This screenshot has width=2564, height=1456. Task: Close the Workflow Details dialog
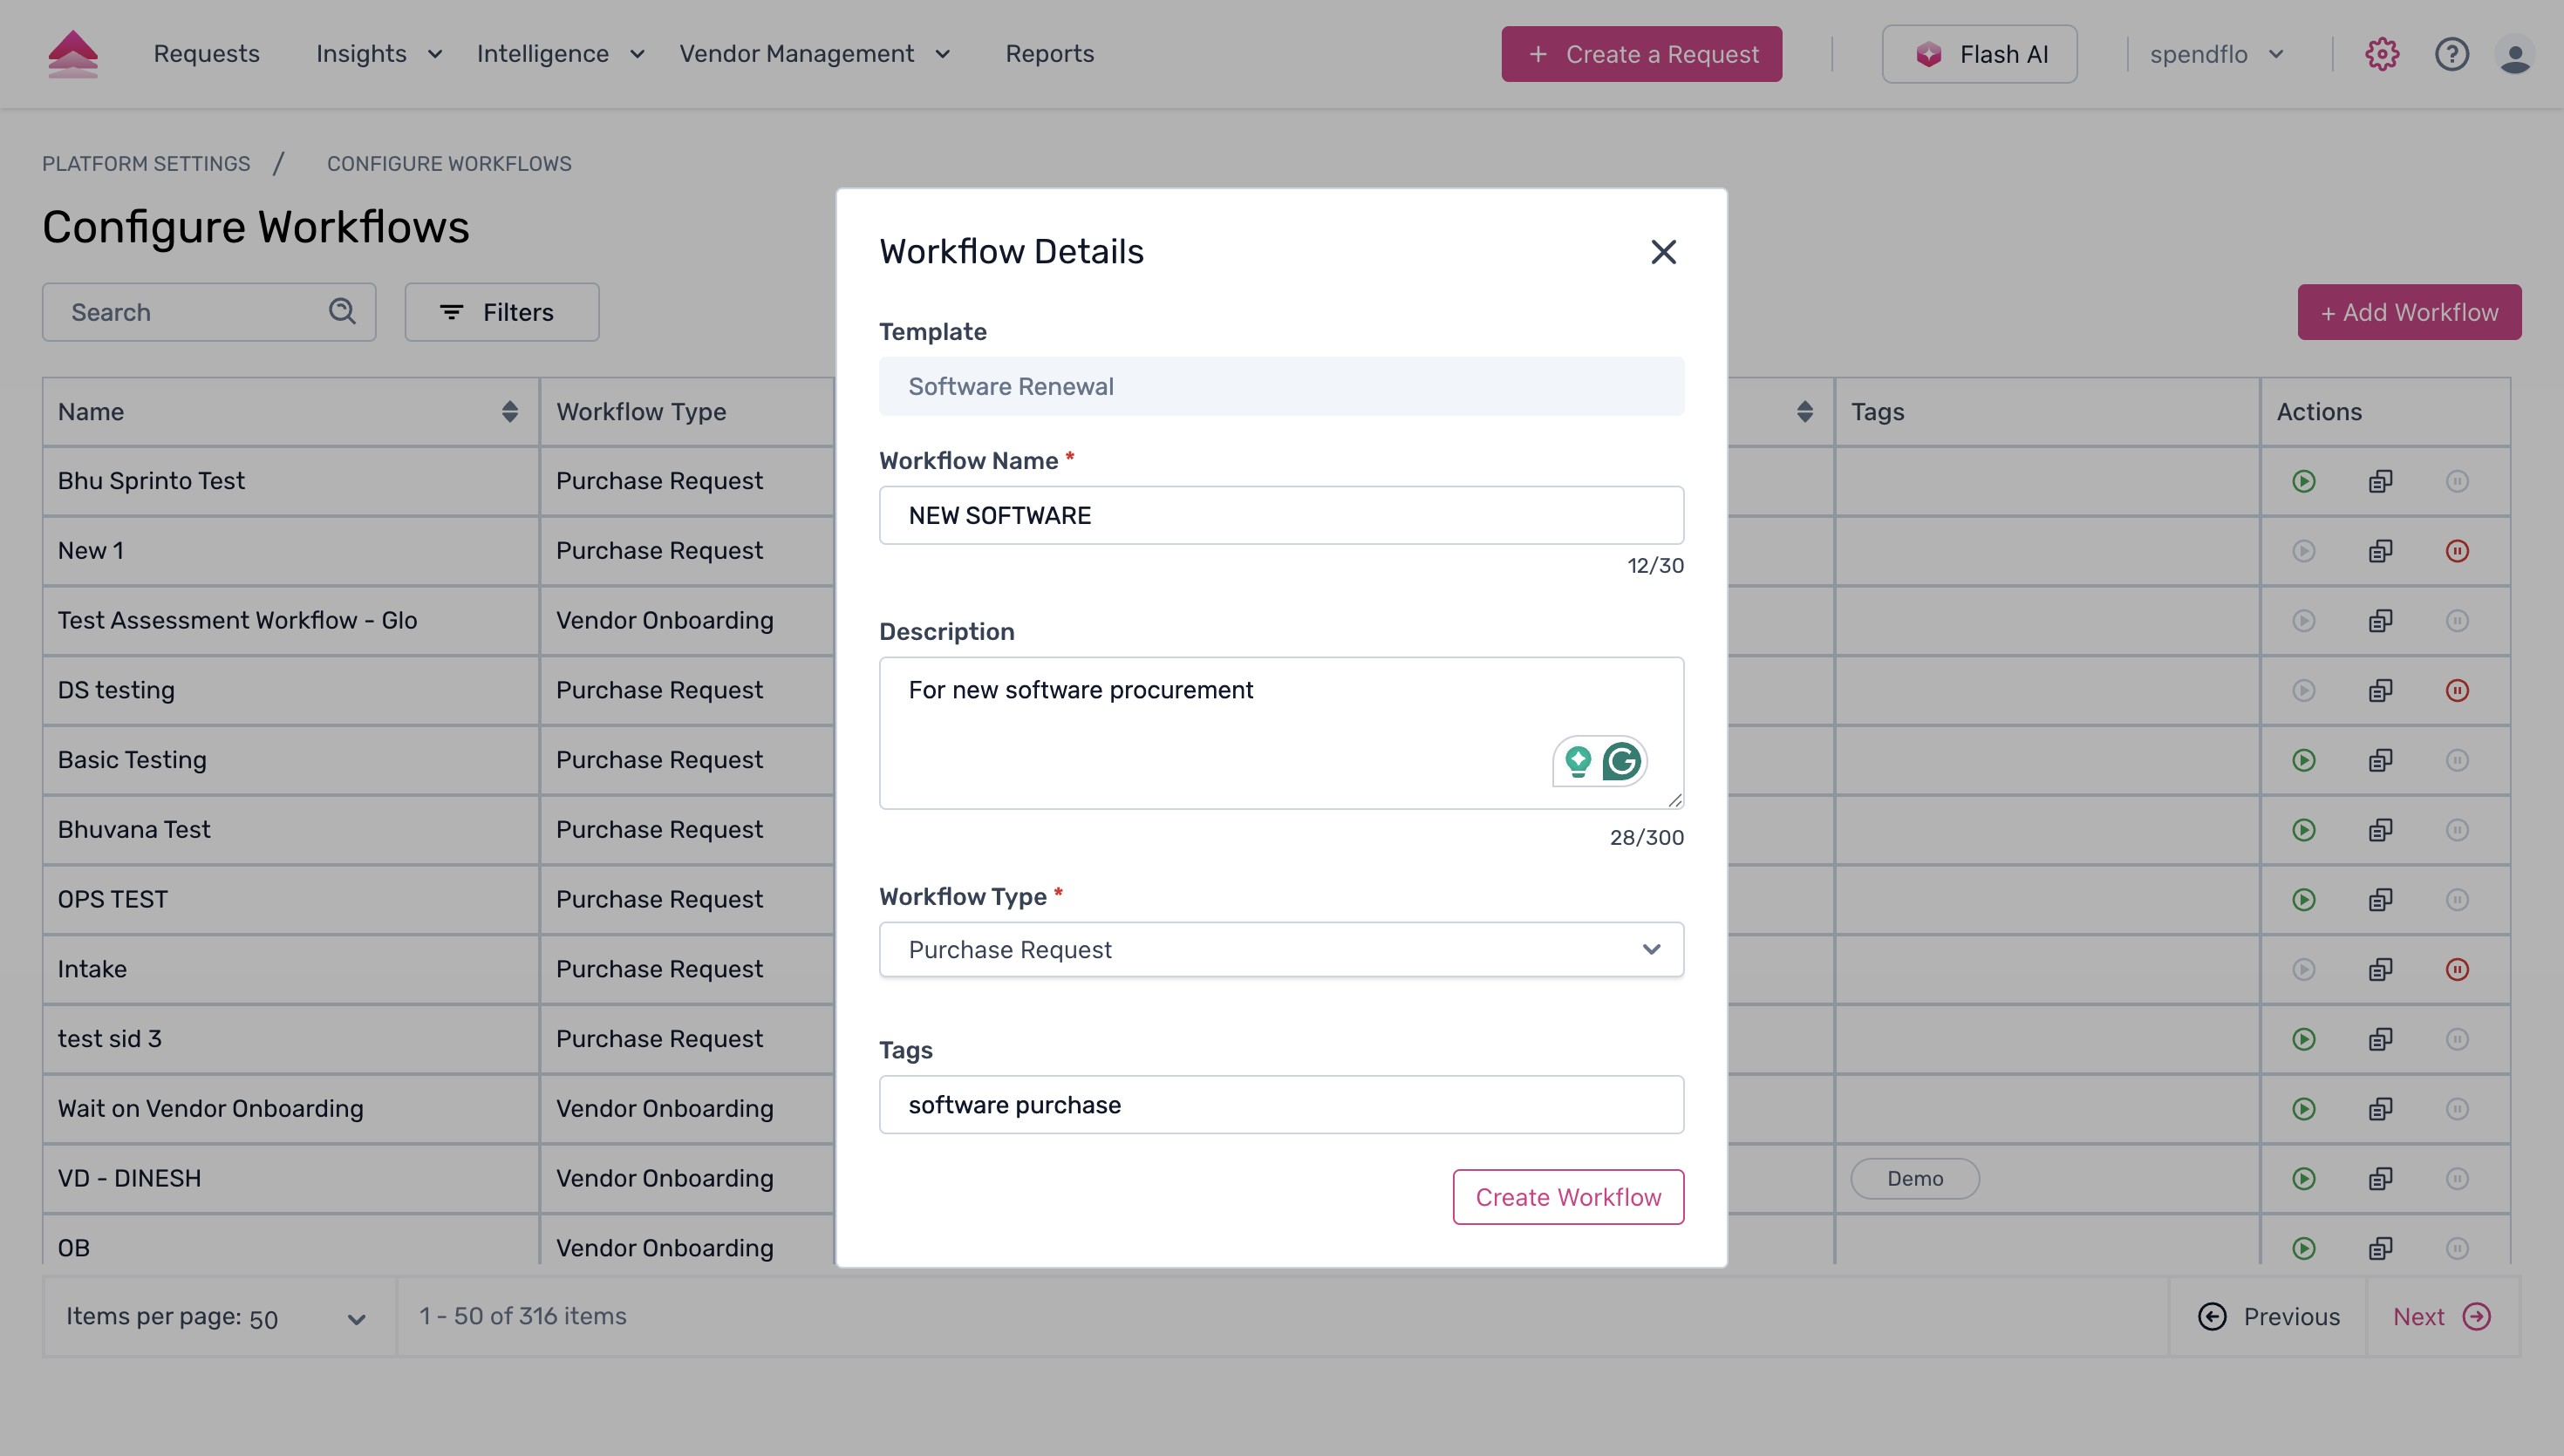pos(1663,252)
